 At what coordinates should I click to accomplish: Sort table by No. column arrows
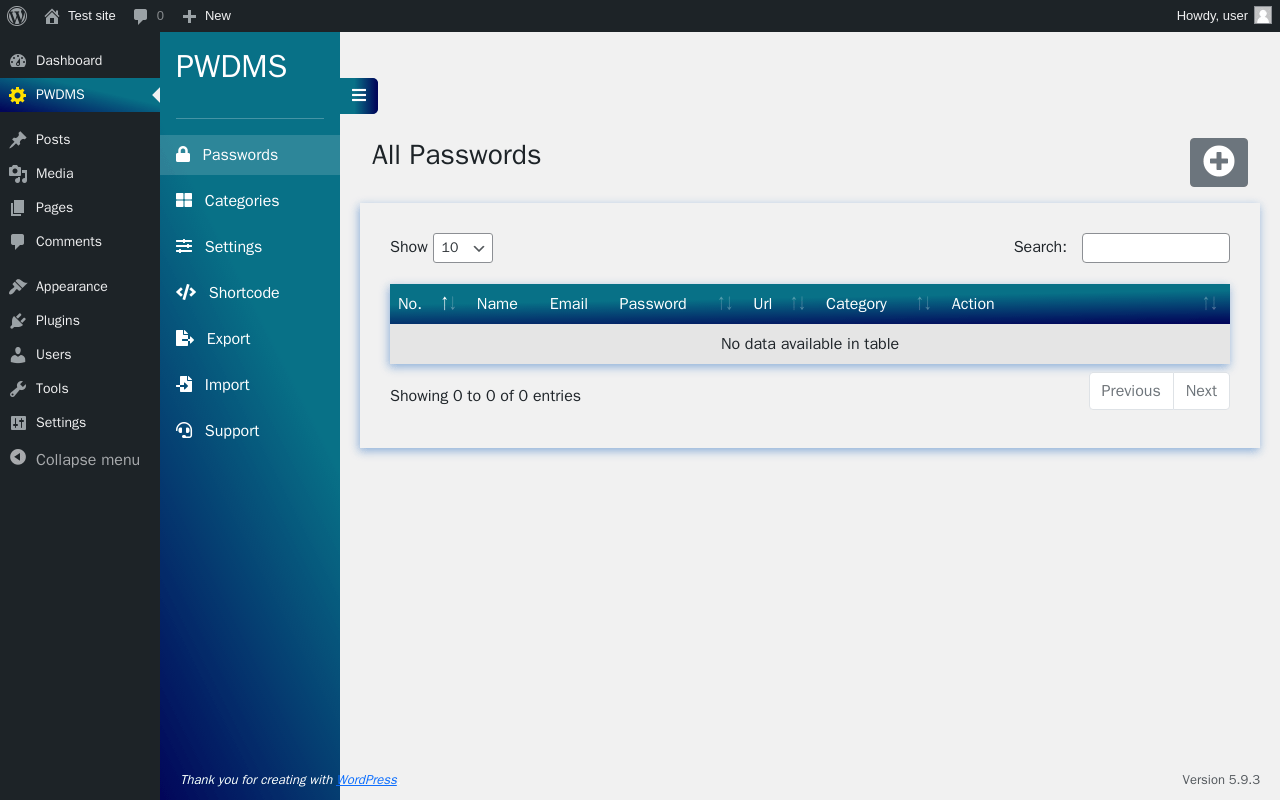449,304
